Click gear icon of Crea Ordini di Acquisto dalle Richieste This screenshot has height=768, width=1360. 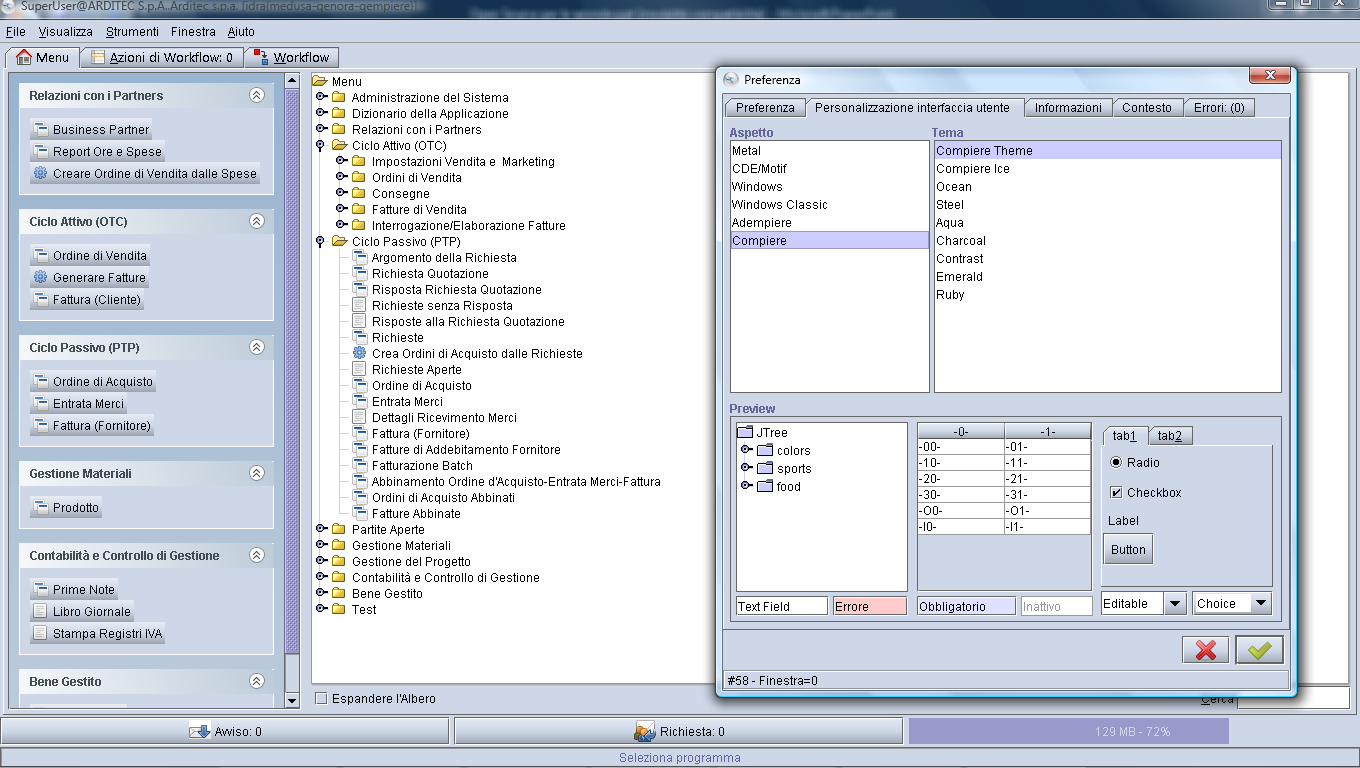coord(360,353)
